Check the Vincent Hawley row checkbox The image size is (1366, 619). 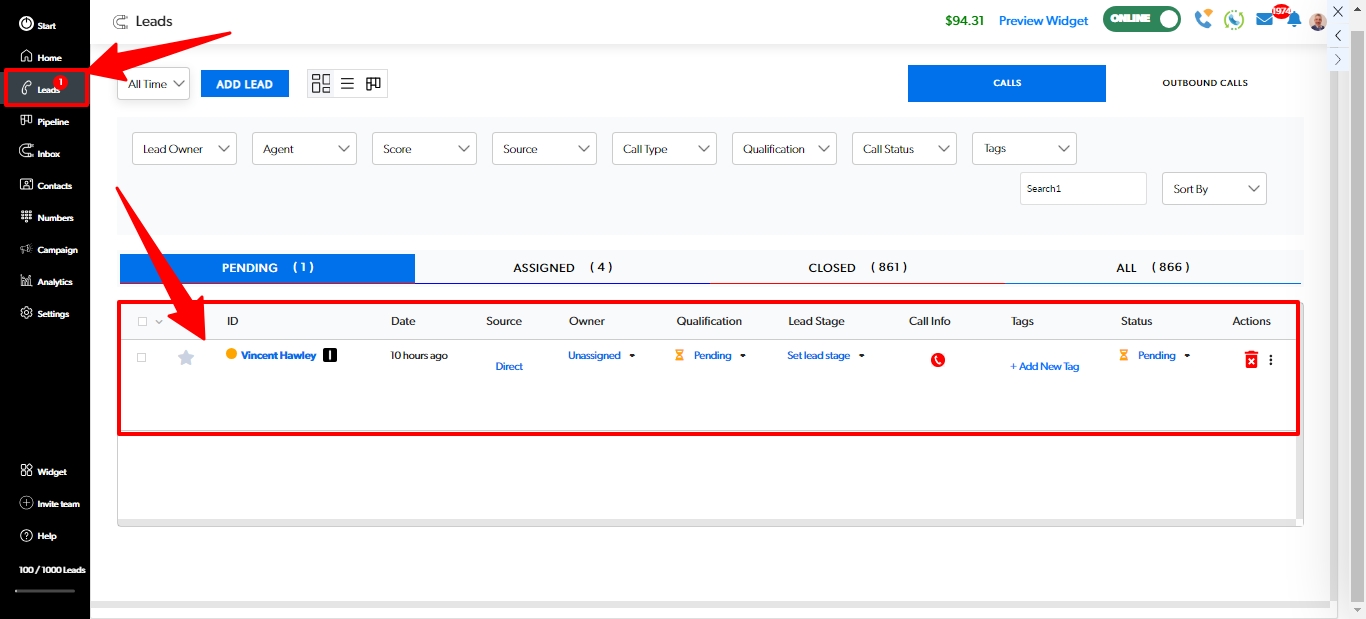141,357
